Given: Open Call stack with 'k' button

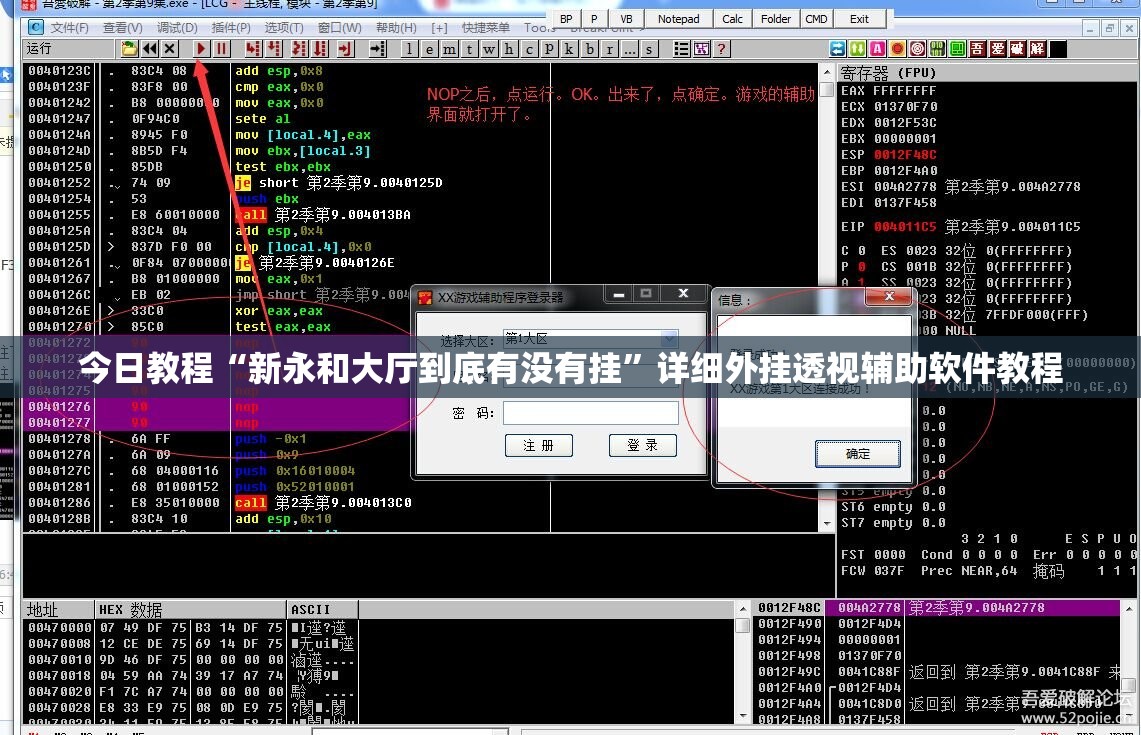Looking at the screenshot, I should [x=569, y=49].
